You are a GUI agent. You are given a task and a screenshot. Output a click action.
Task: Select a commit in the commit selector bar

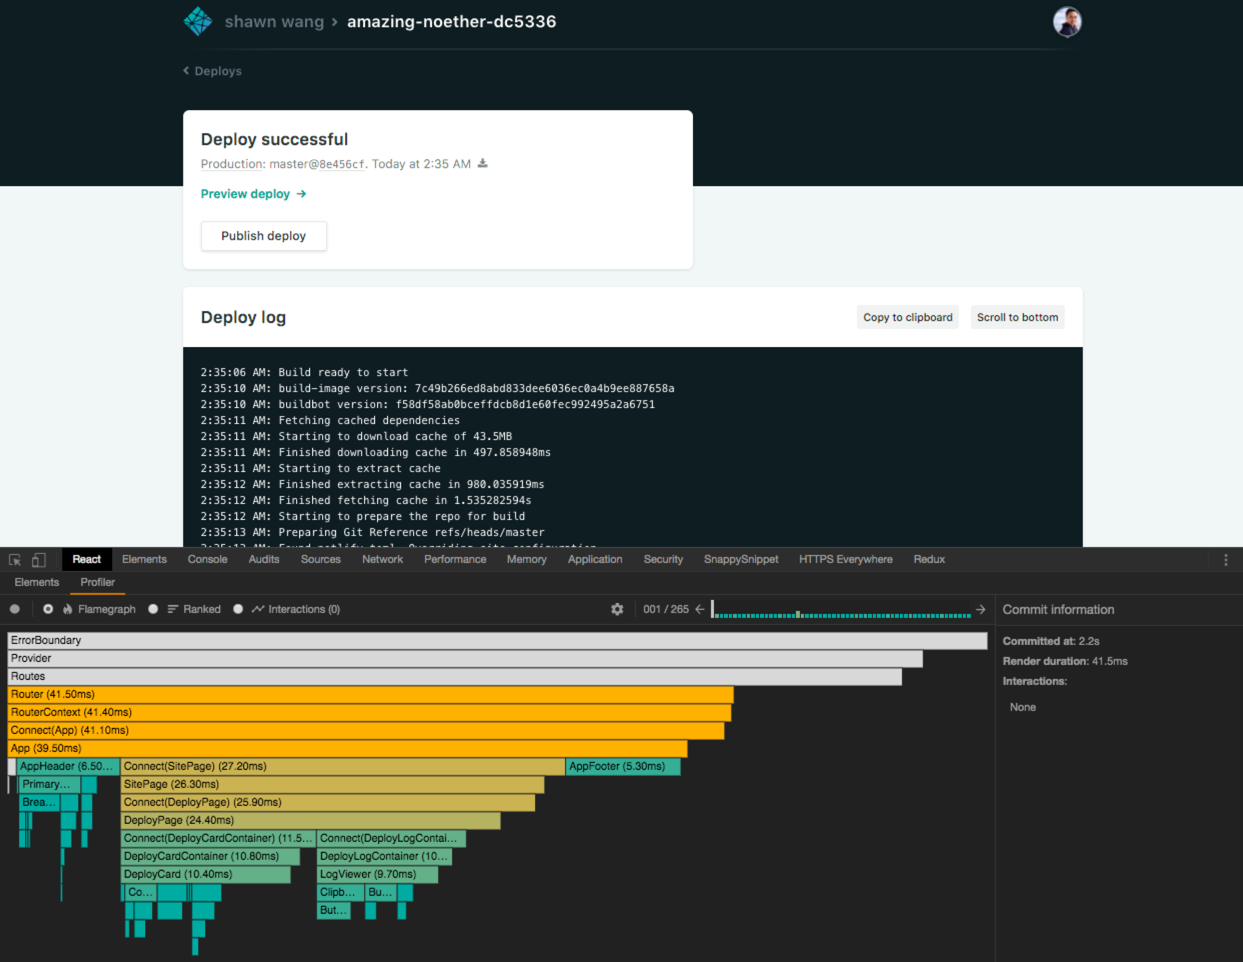(840, 609)
